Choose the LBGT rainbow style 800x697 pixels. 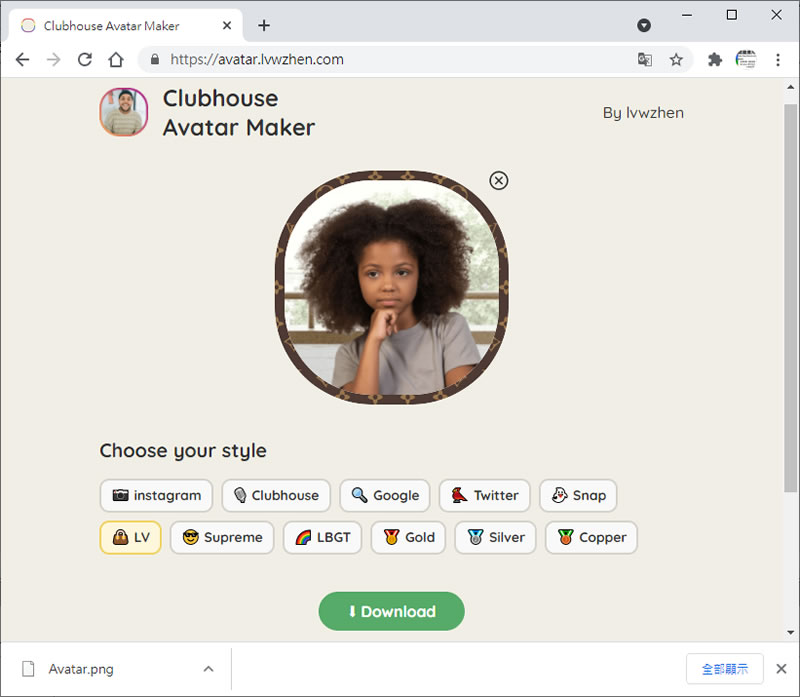click(322, 537)
